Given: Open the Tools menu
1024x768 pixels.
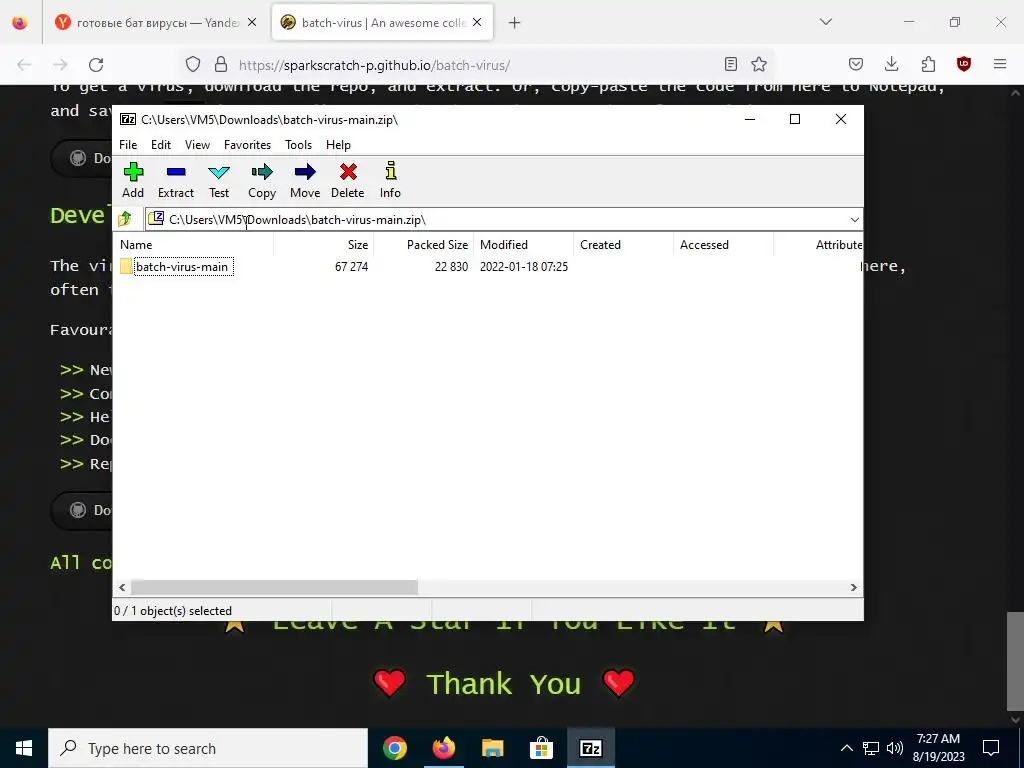Looking at the screenshot, I should pos(298,145).
